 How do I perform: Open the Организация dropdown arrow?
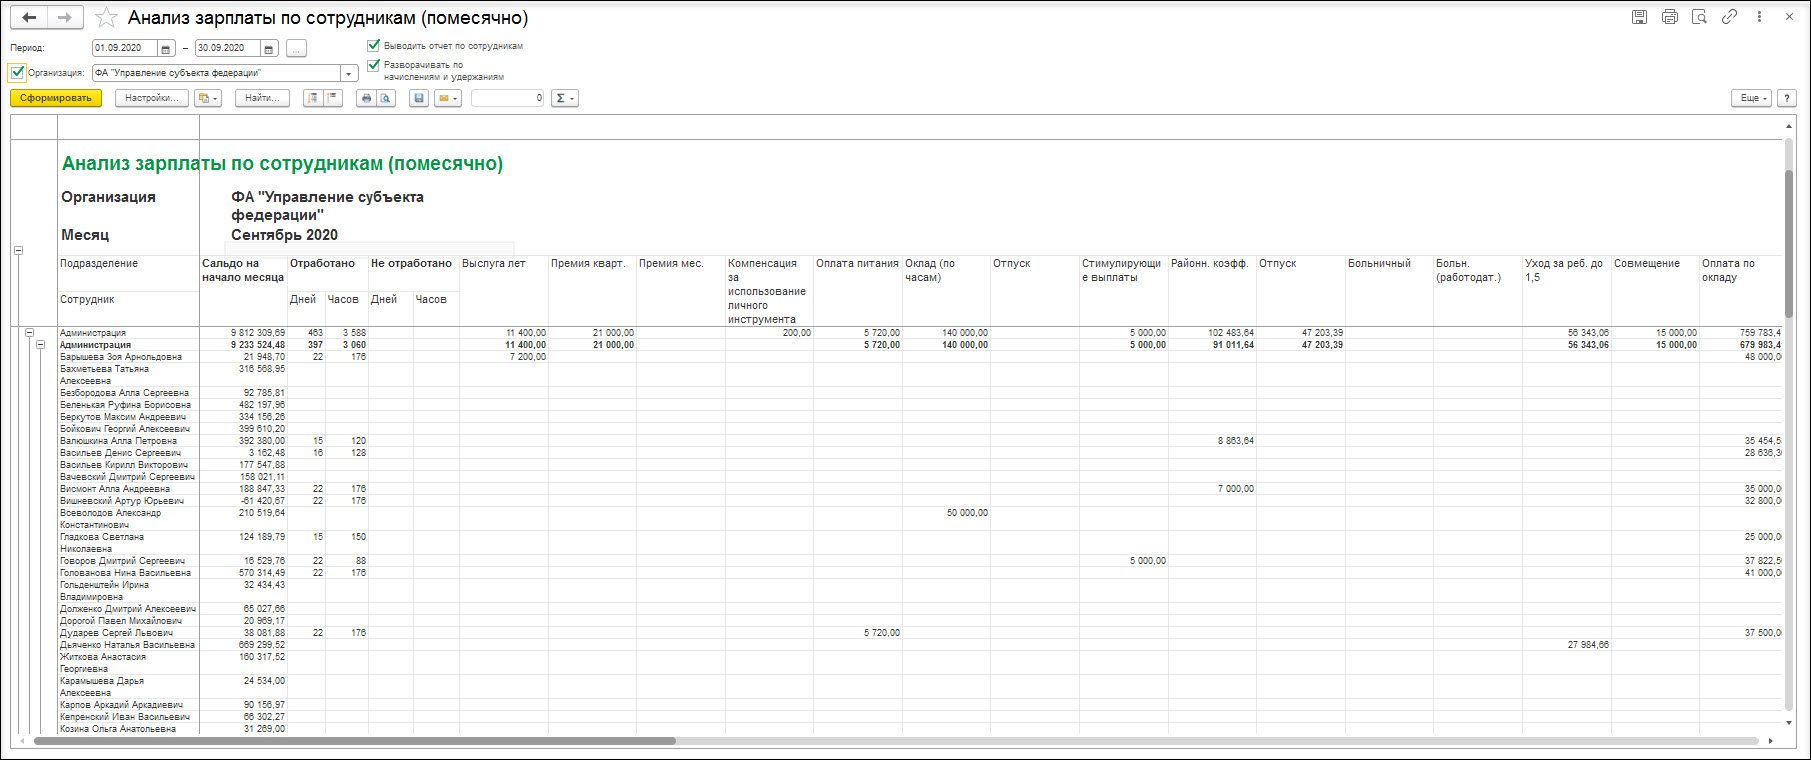pyautogui.click(x=349, y=73)
